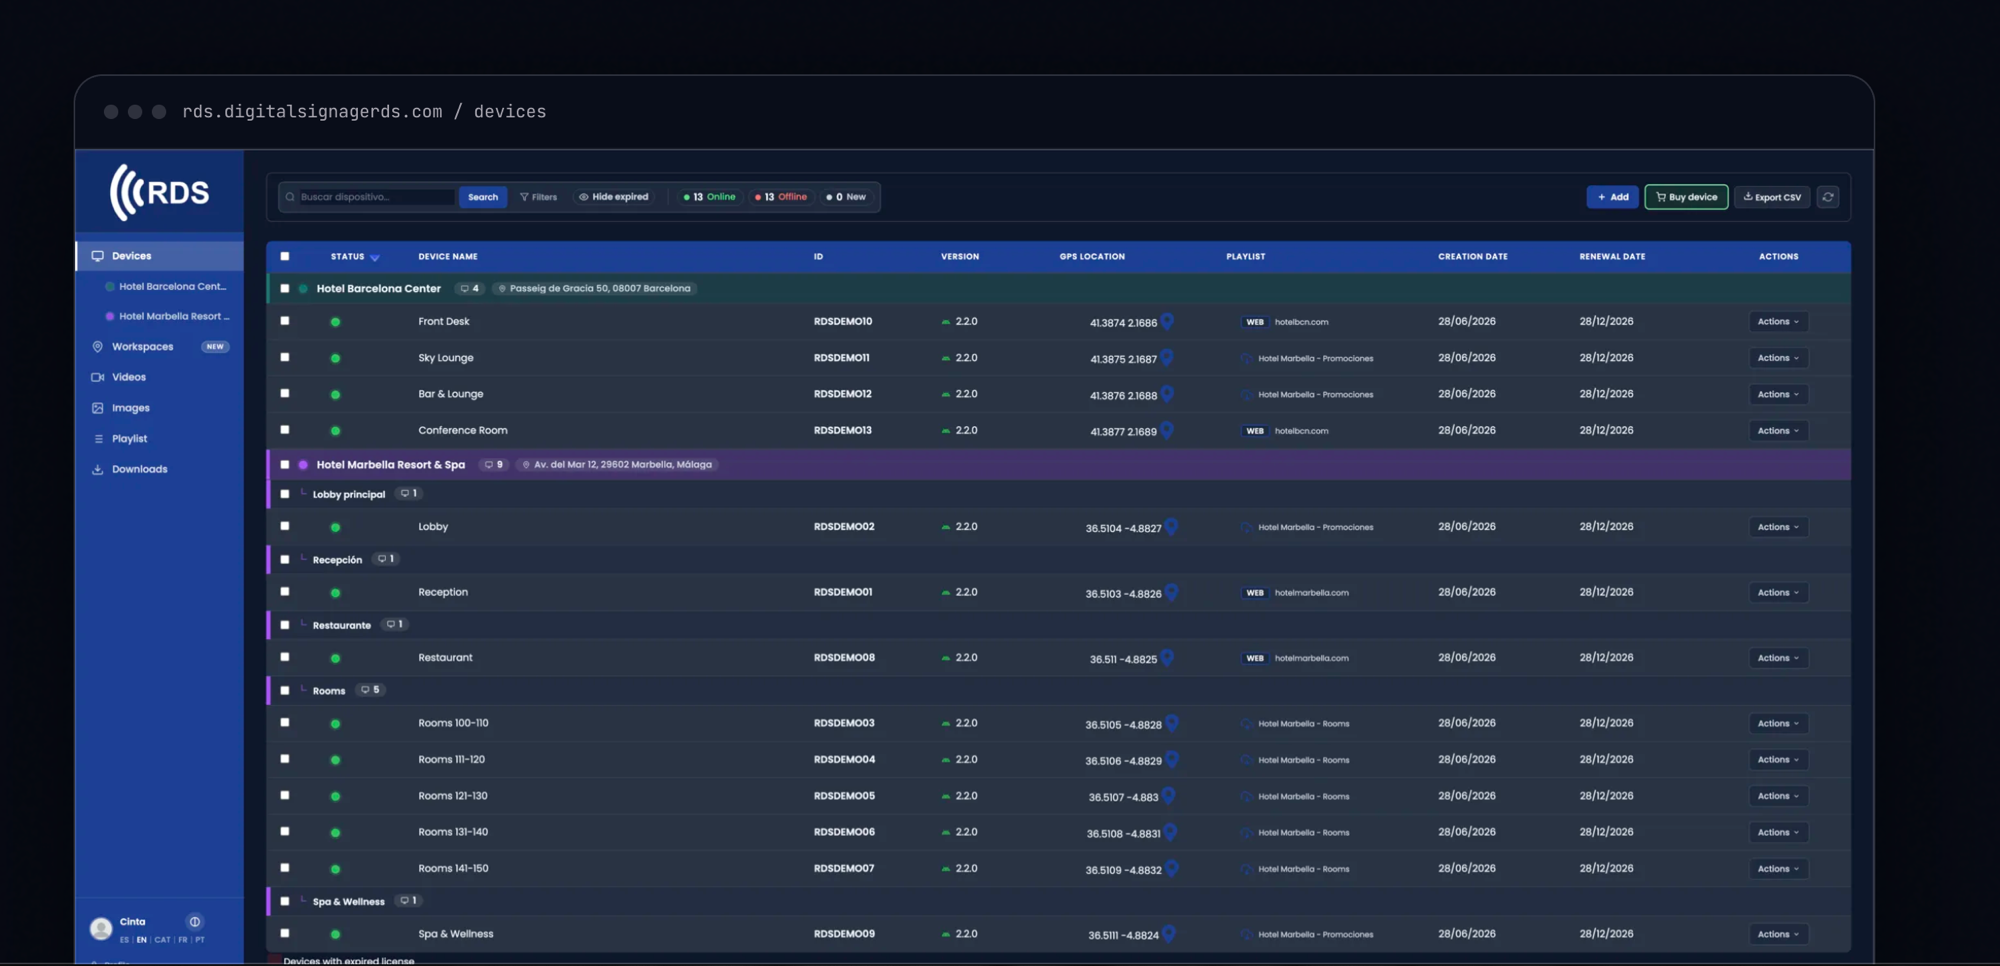Click the map pin for Front Desk GPS location
2000x966 pixels.
tap(1167, 321)
